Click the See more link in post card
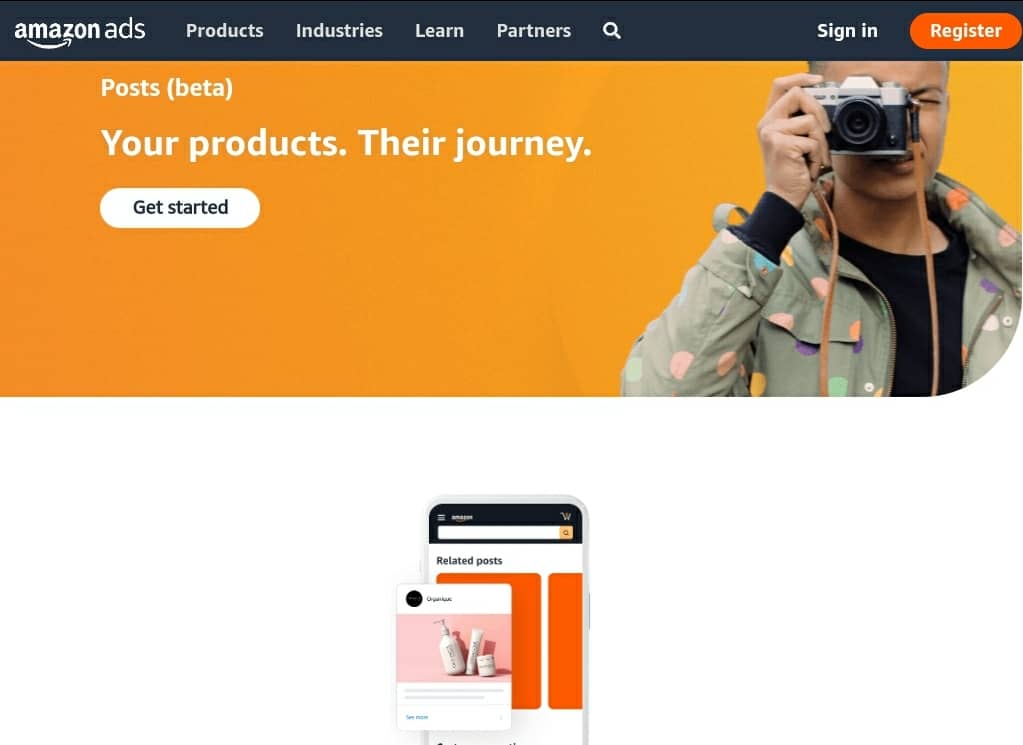 [x=417, y=717]
